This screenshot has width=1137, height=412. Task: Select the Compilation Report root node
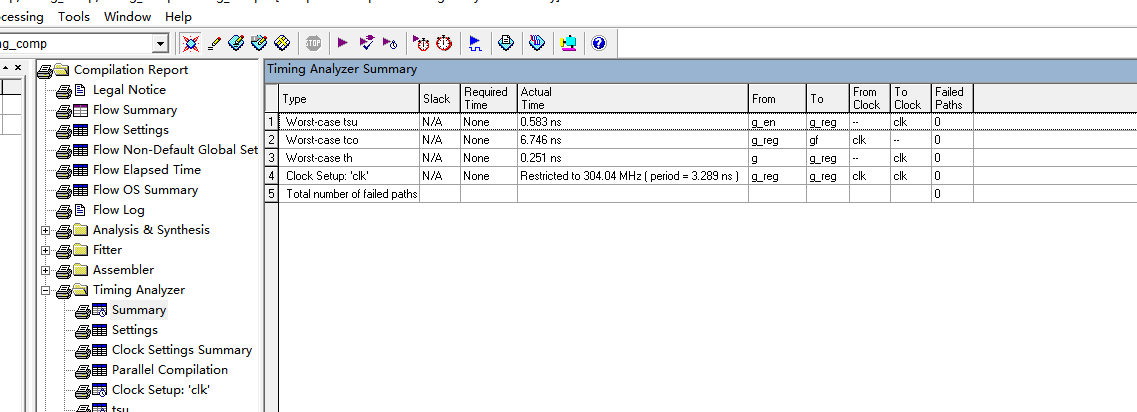pos(131,70)
